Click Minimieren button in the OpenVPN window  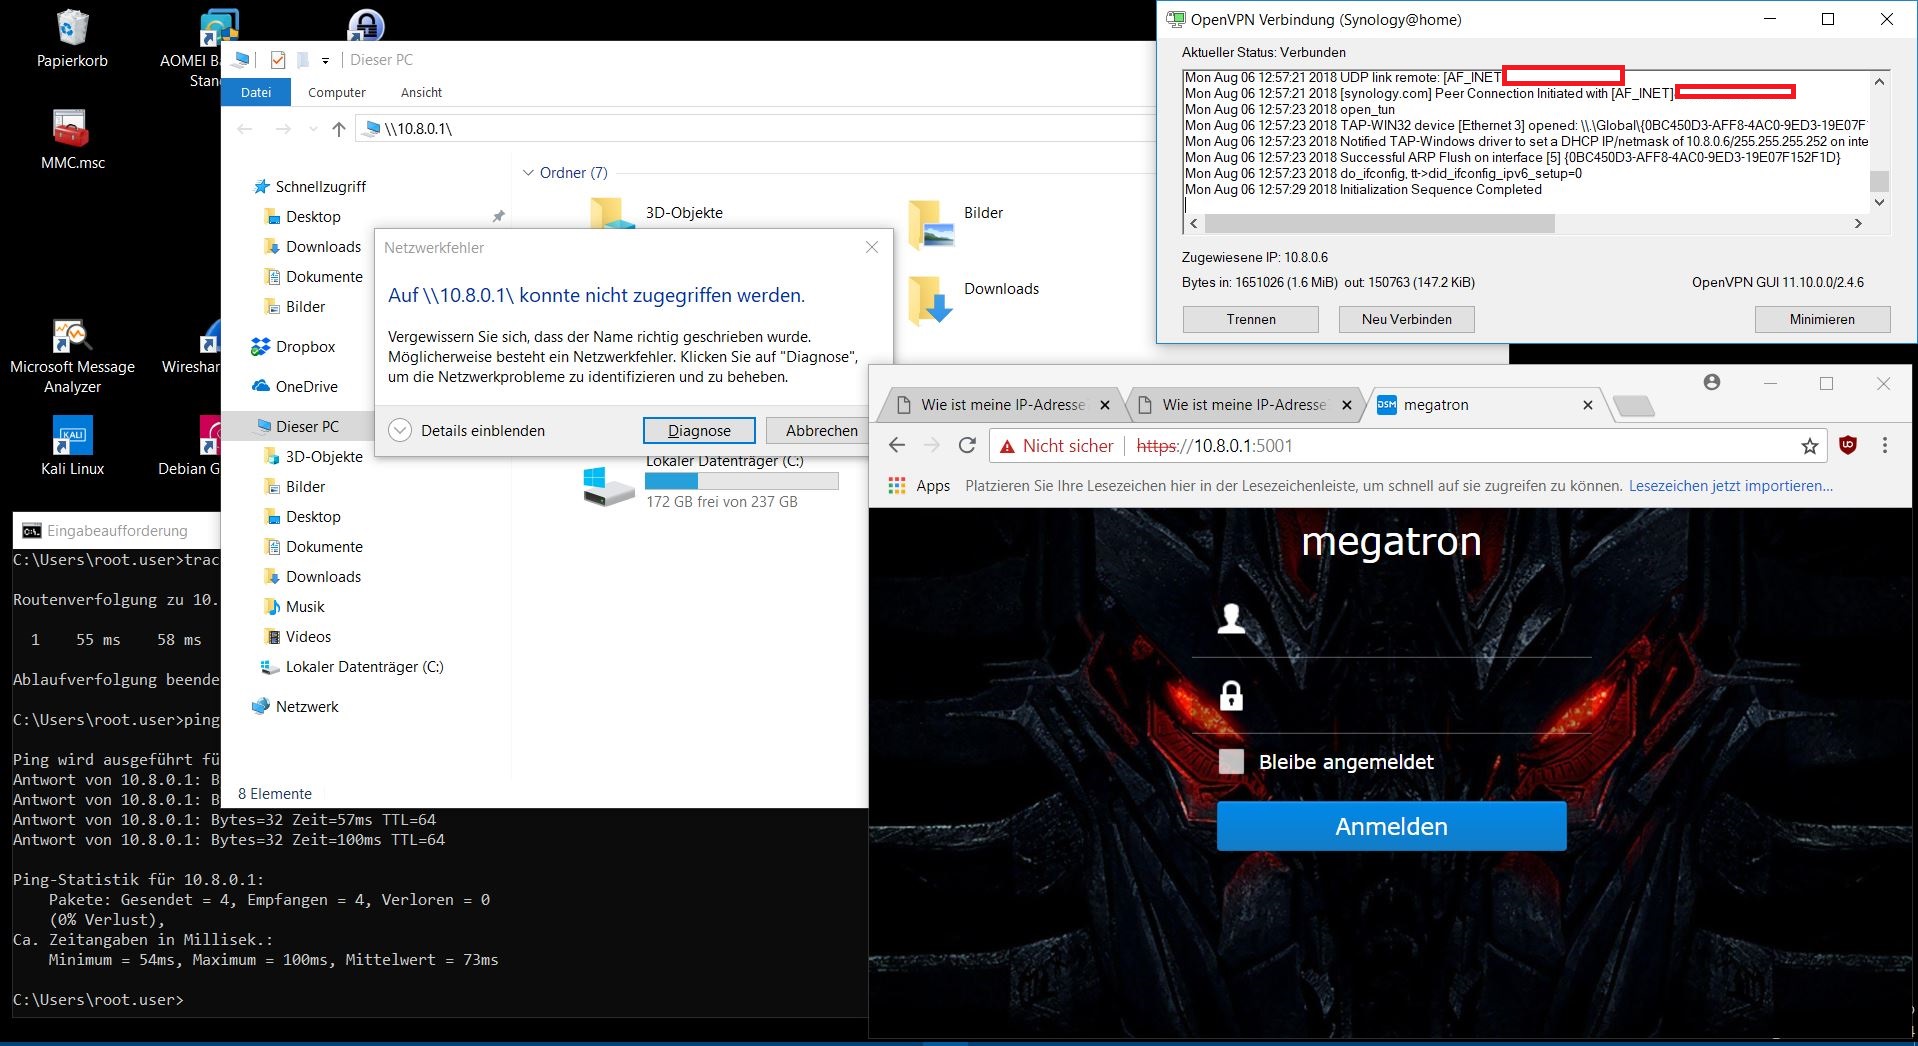[1822, 319]
